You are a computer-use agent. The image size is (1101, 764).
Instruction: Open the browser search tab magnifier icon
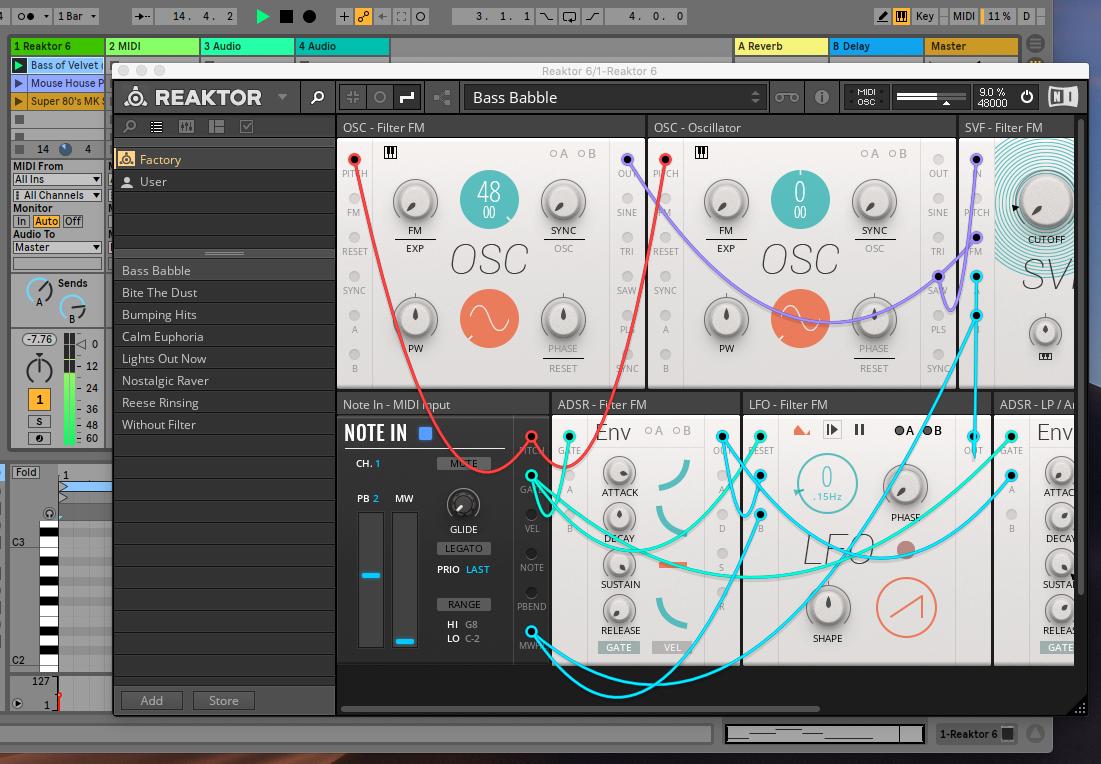tap(130, 126)
